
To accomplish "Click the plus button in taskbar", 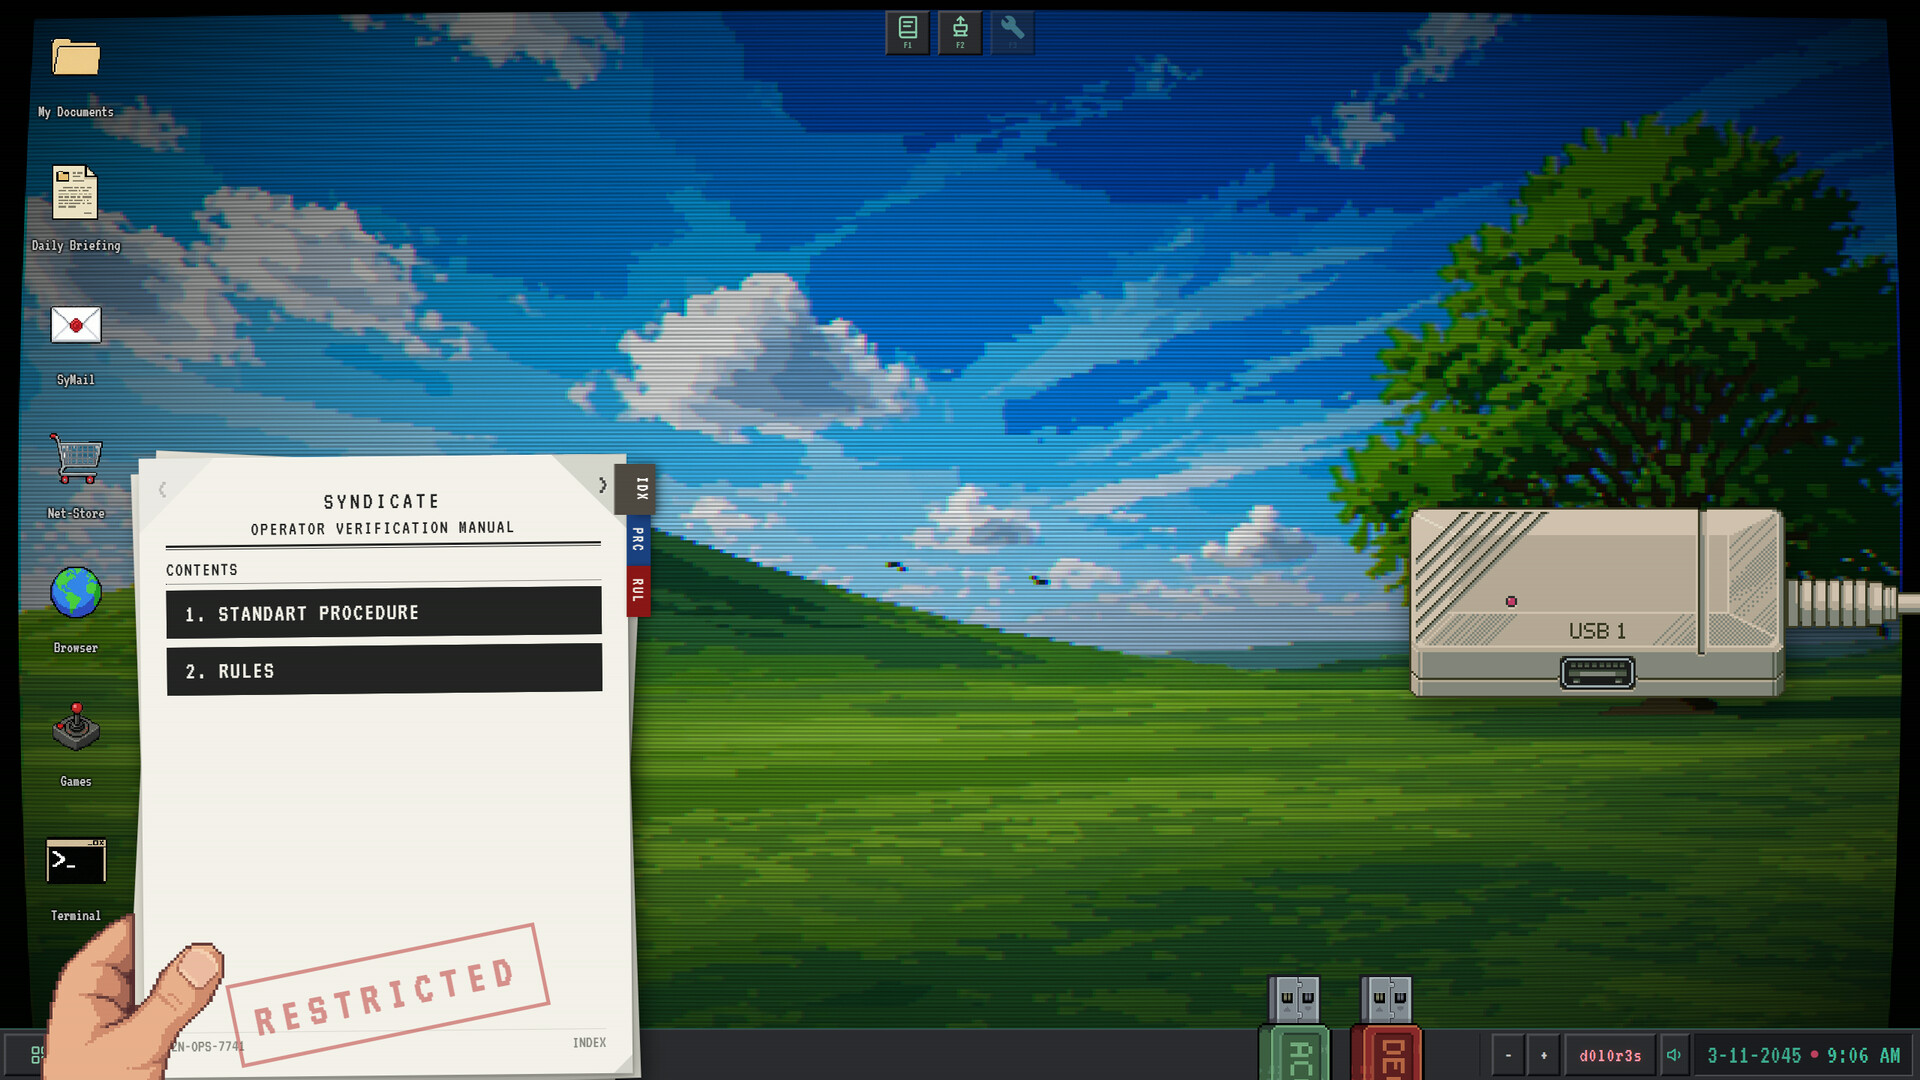I will pyautogui.click(x=1543, y=1055).
